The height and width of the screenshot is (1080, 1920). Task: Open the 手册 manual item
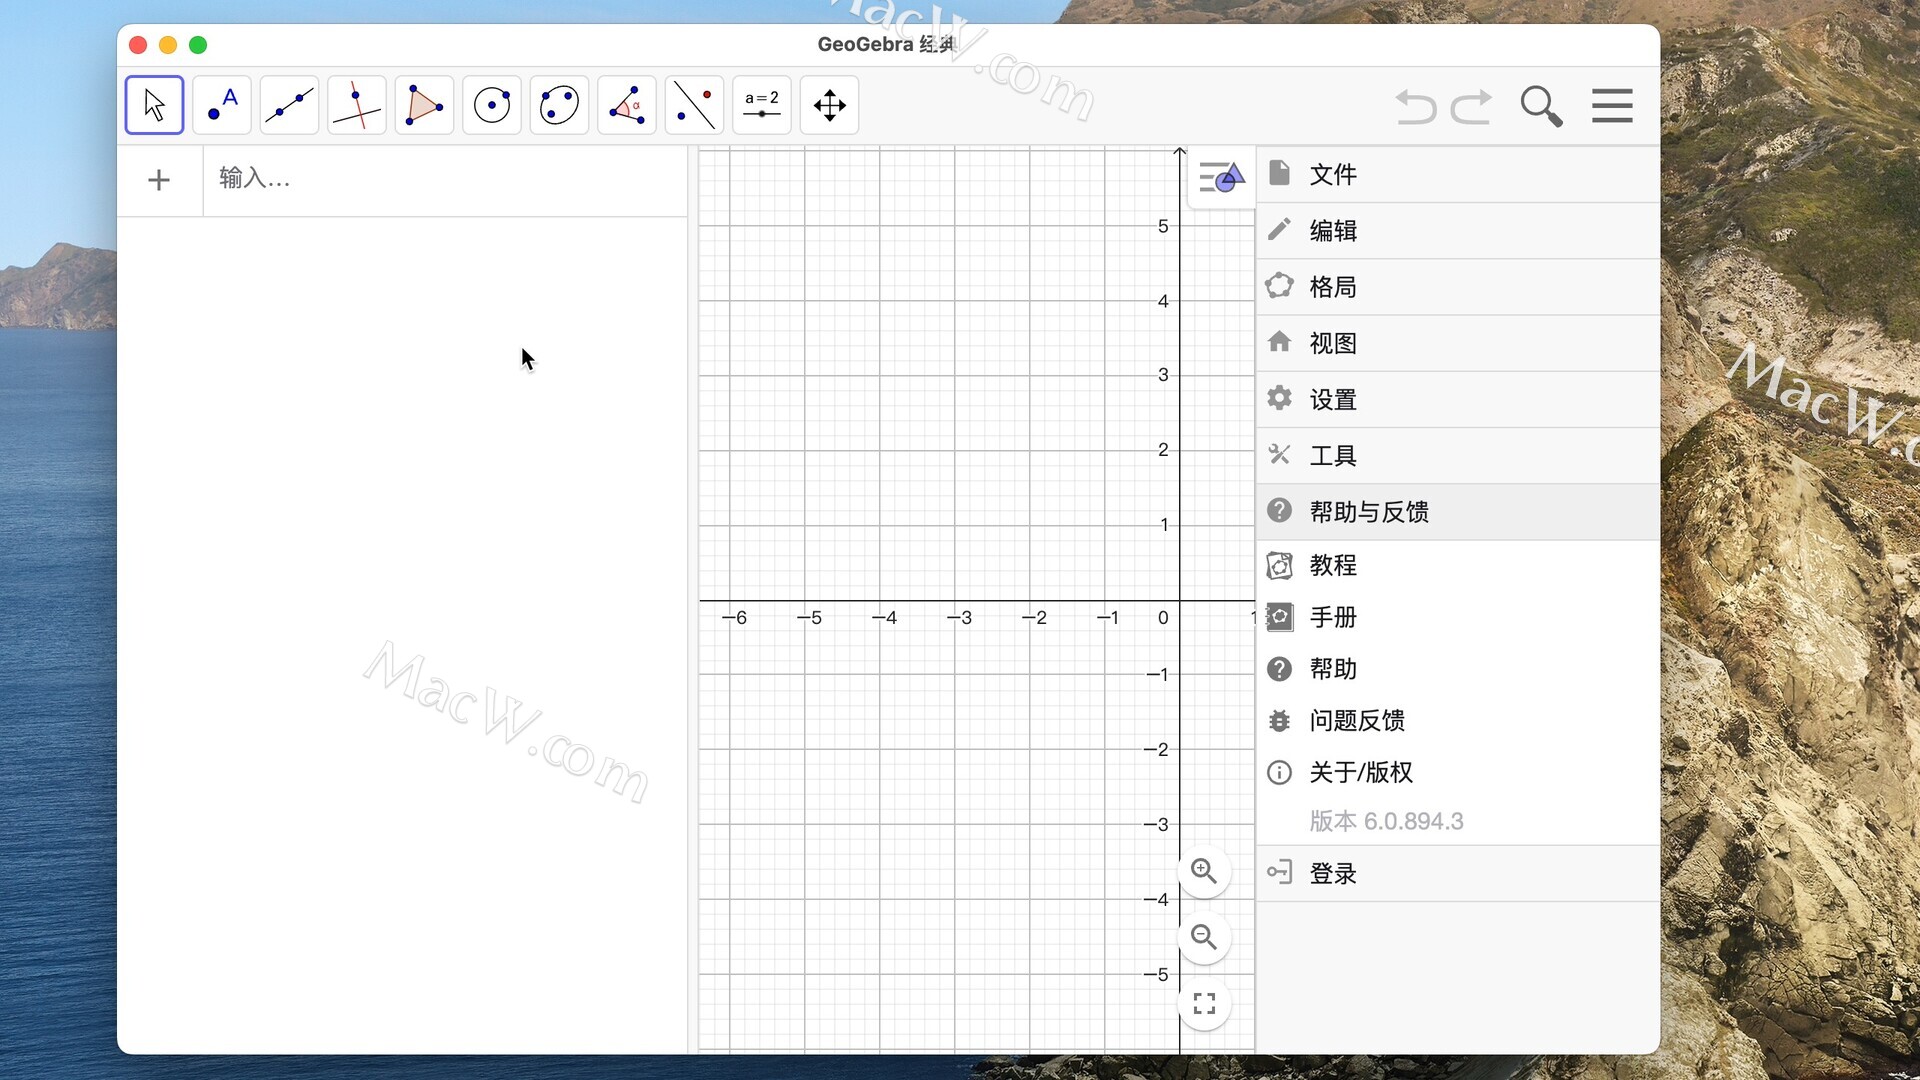[1458, 617]
